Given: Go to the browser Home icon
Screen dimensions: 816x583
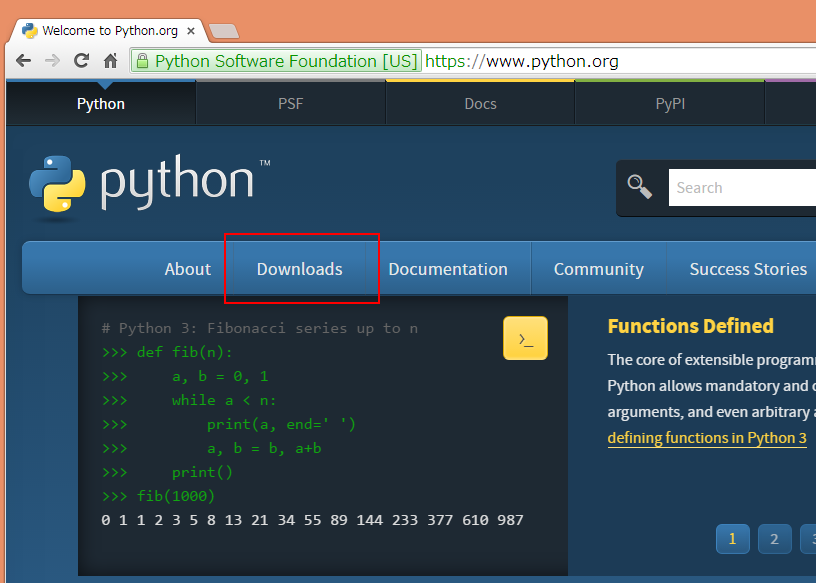Looking at the screenshot, I should [110, 61].
